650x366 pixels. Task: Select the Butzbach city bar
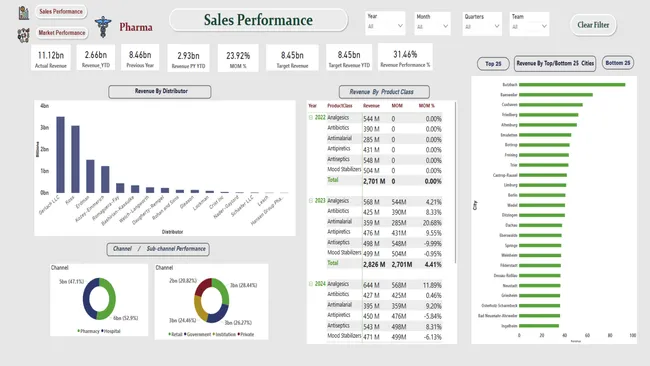(572, 85)
